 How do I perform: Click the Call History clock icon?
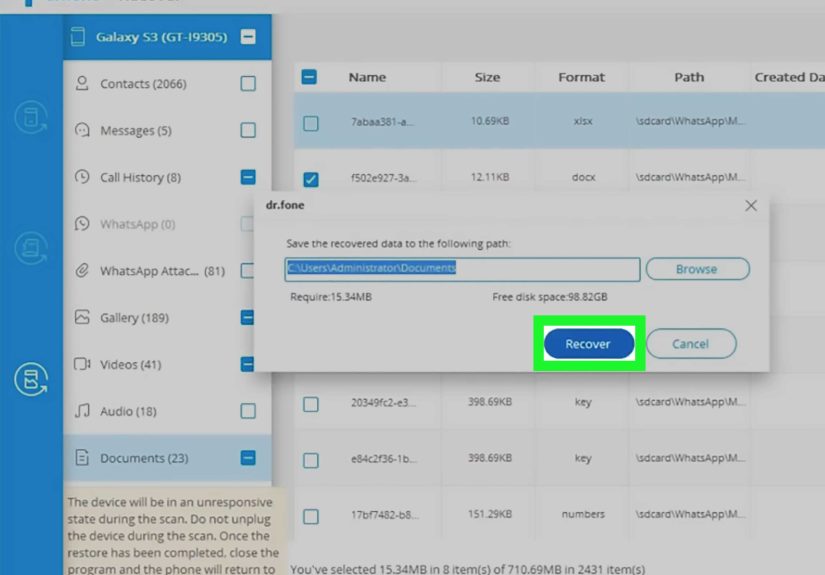click(82, 177)
